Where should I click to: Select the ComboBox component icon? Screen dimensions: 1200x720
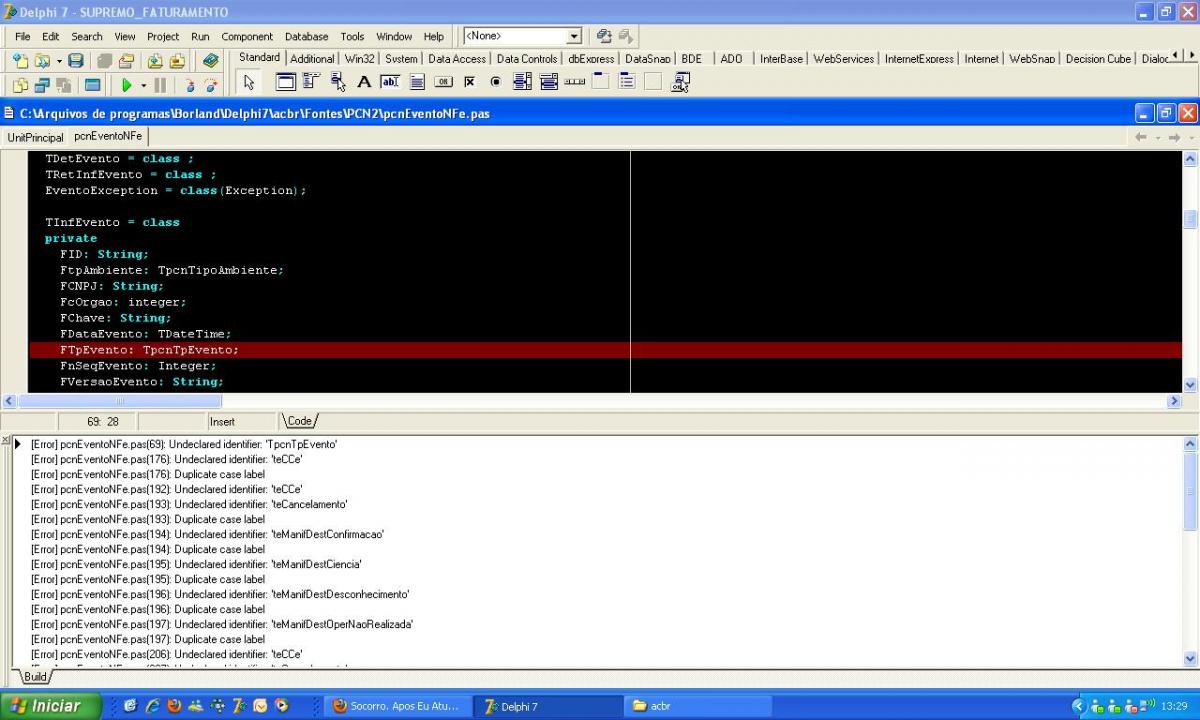(x=547, y=83)
